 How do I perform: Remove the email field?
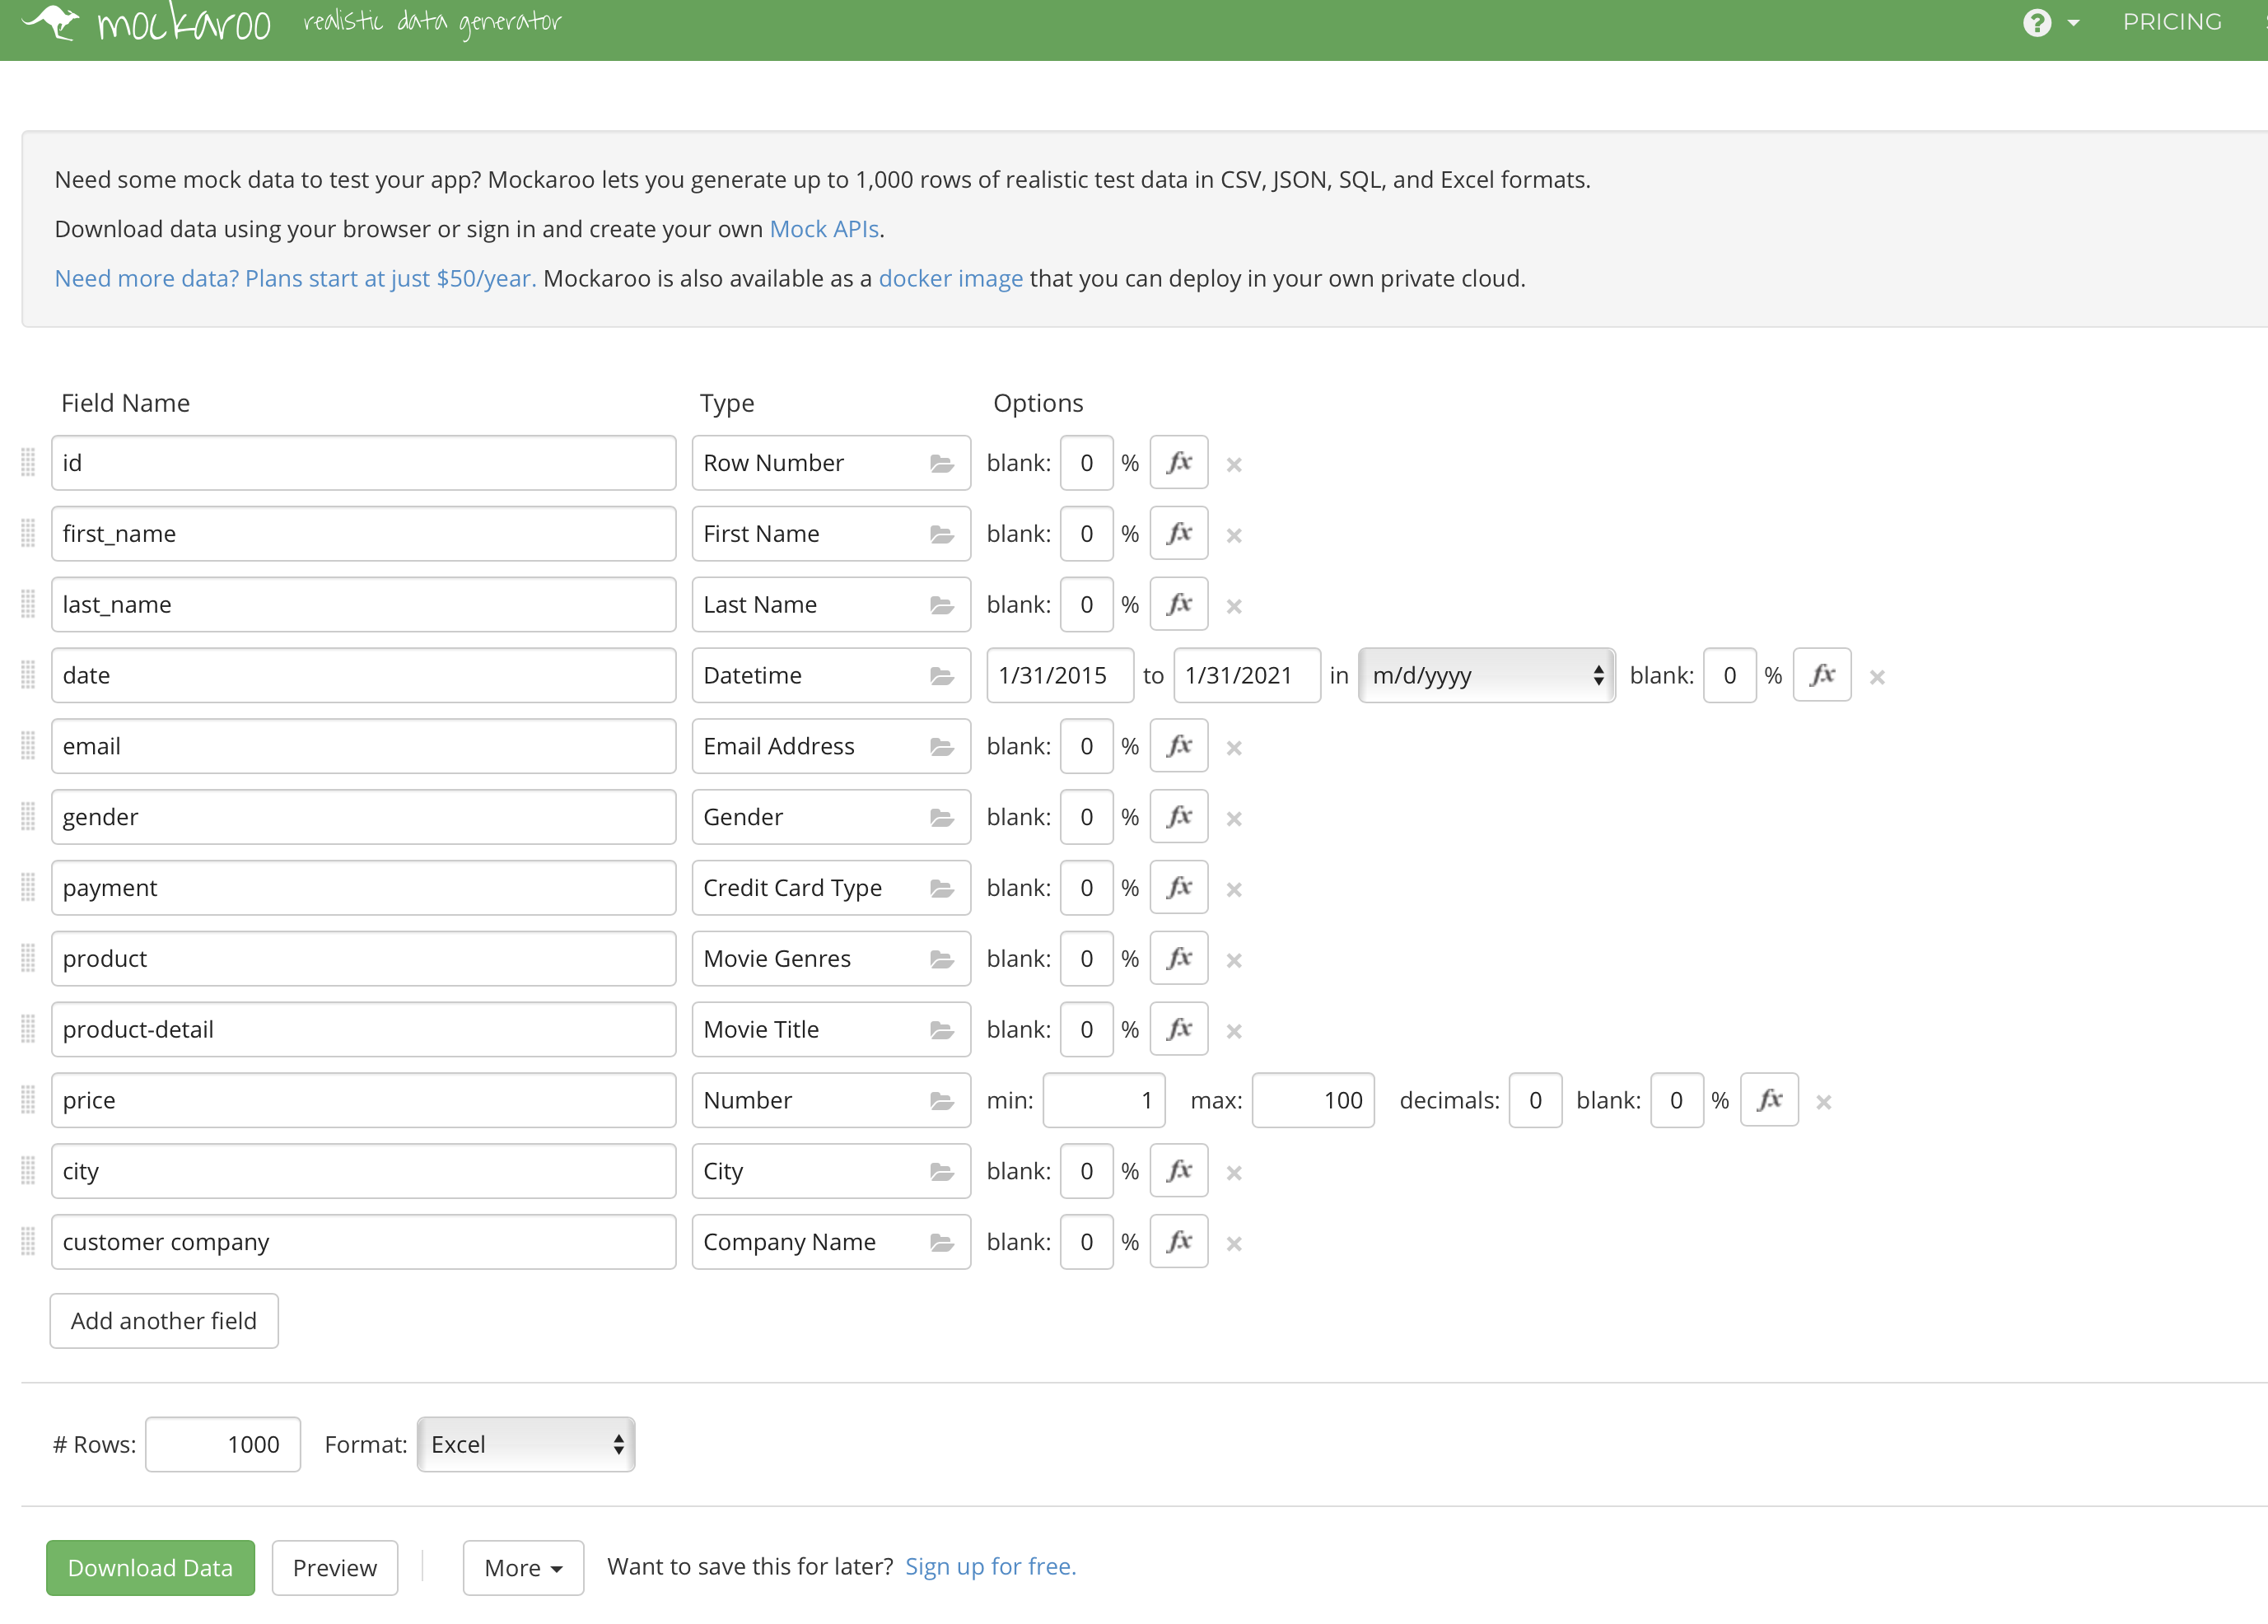[1234, 748]
